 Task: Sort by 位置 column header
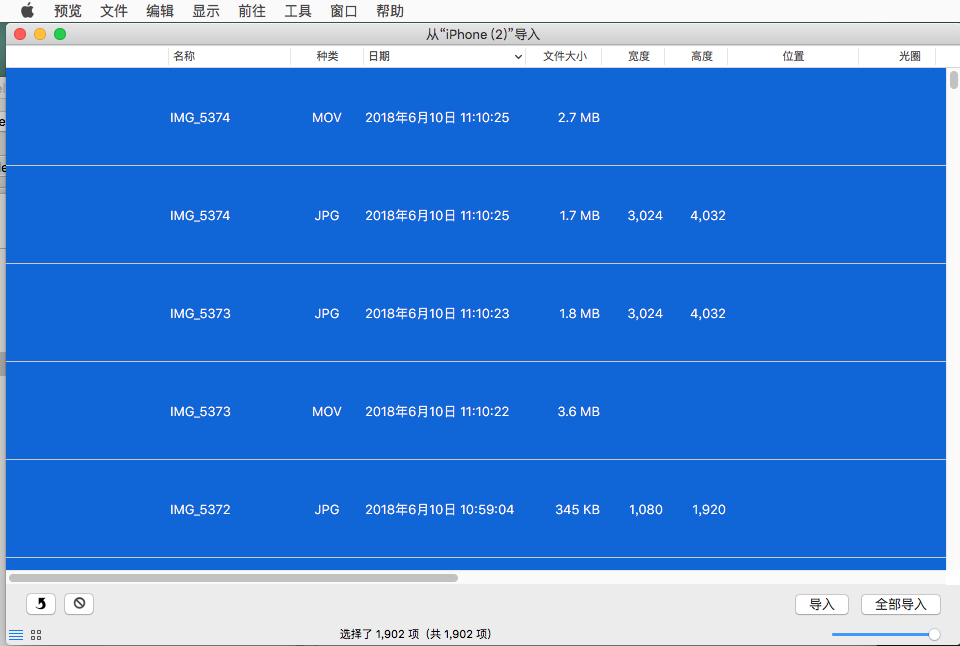click(x=793, y=56)
